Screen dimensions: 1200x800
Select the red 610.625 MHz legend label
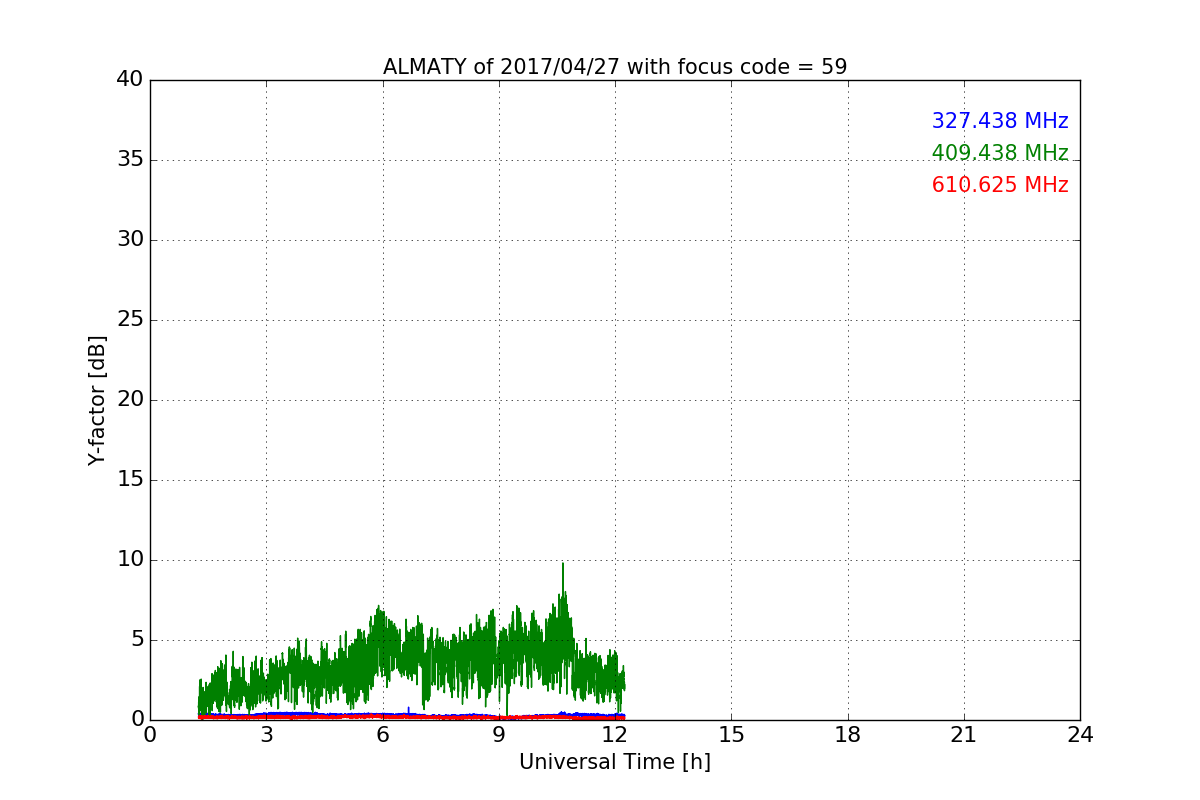(1000, 185)
